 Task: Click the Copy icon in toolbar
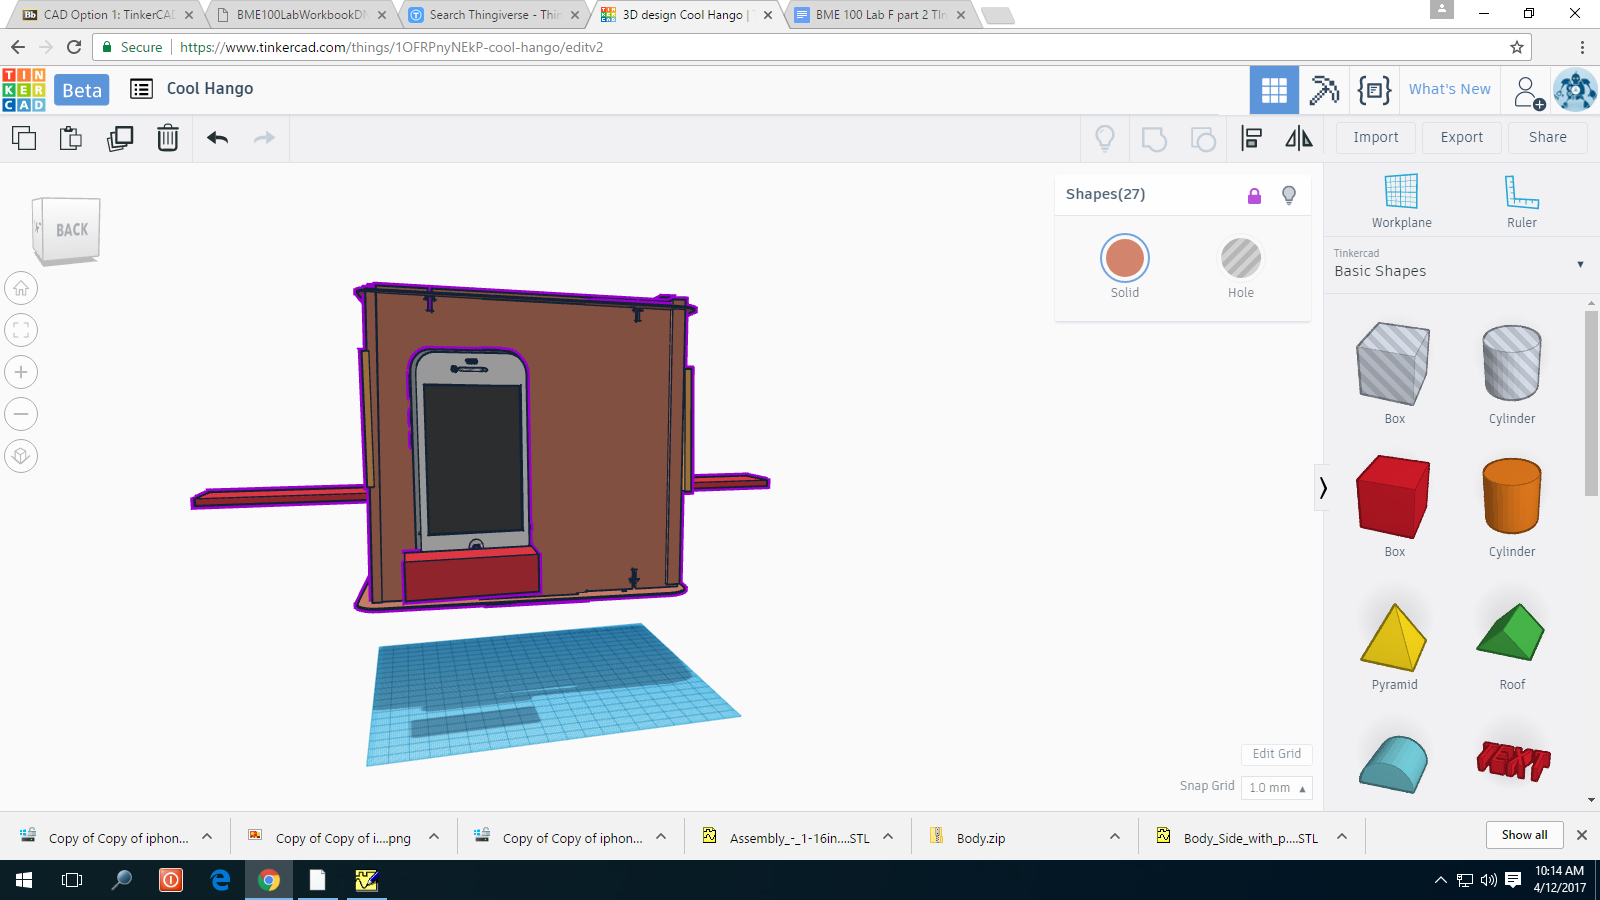(x=24, y=138)
